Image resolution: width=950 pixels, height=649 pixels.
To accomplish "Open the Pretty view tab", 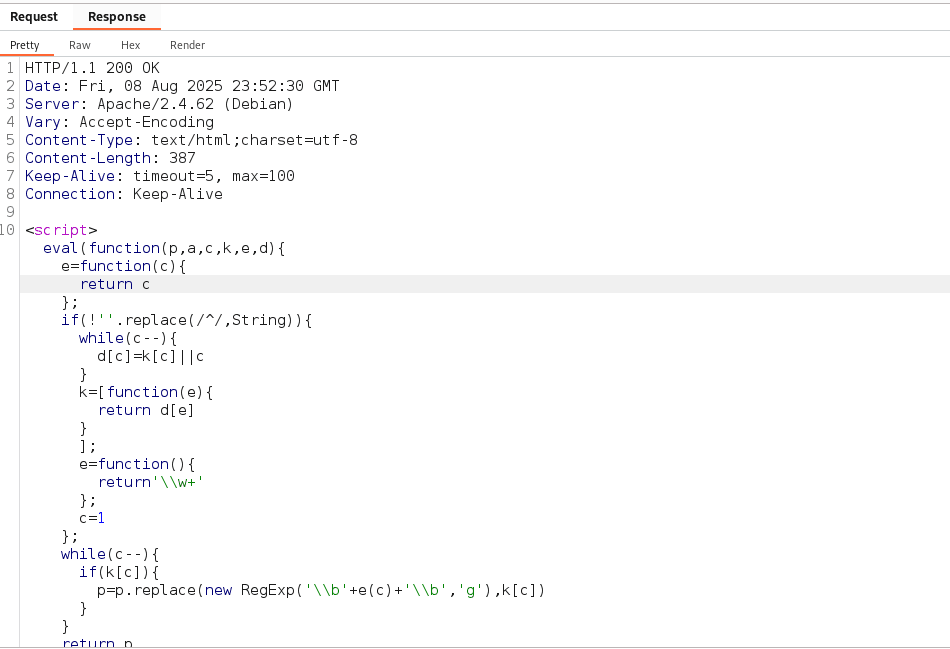I will (25, 45).
